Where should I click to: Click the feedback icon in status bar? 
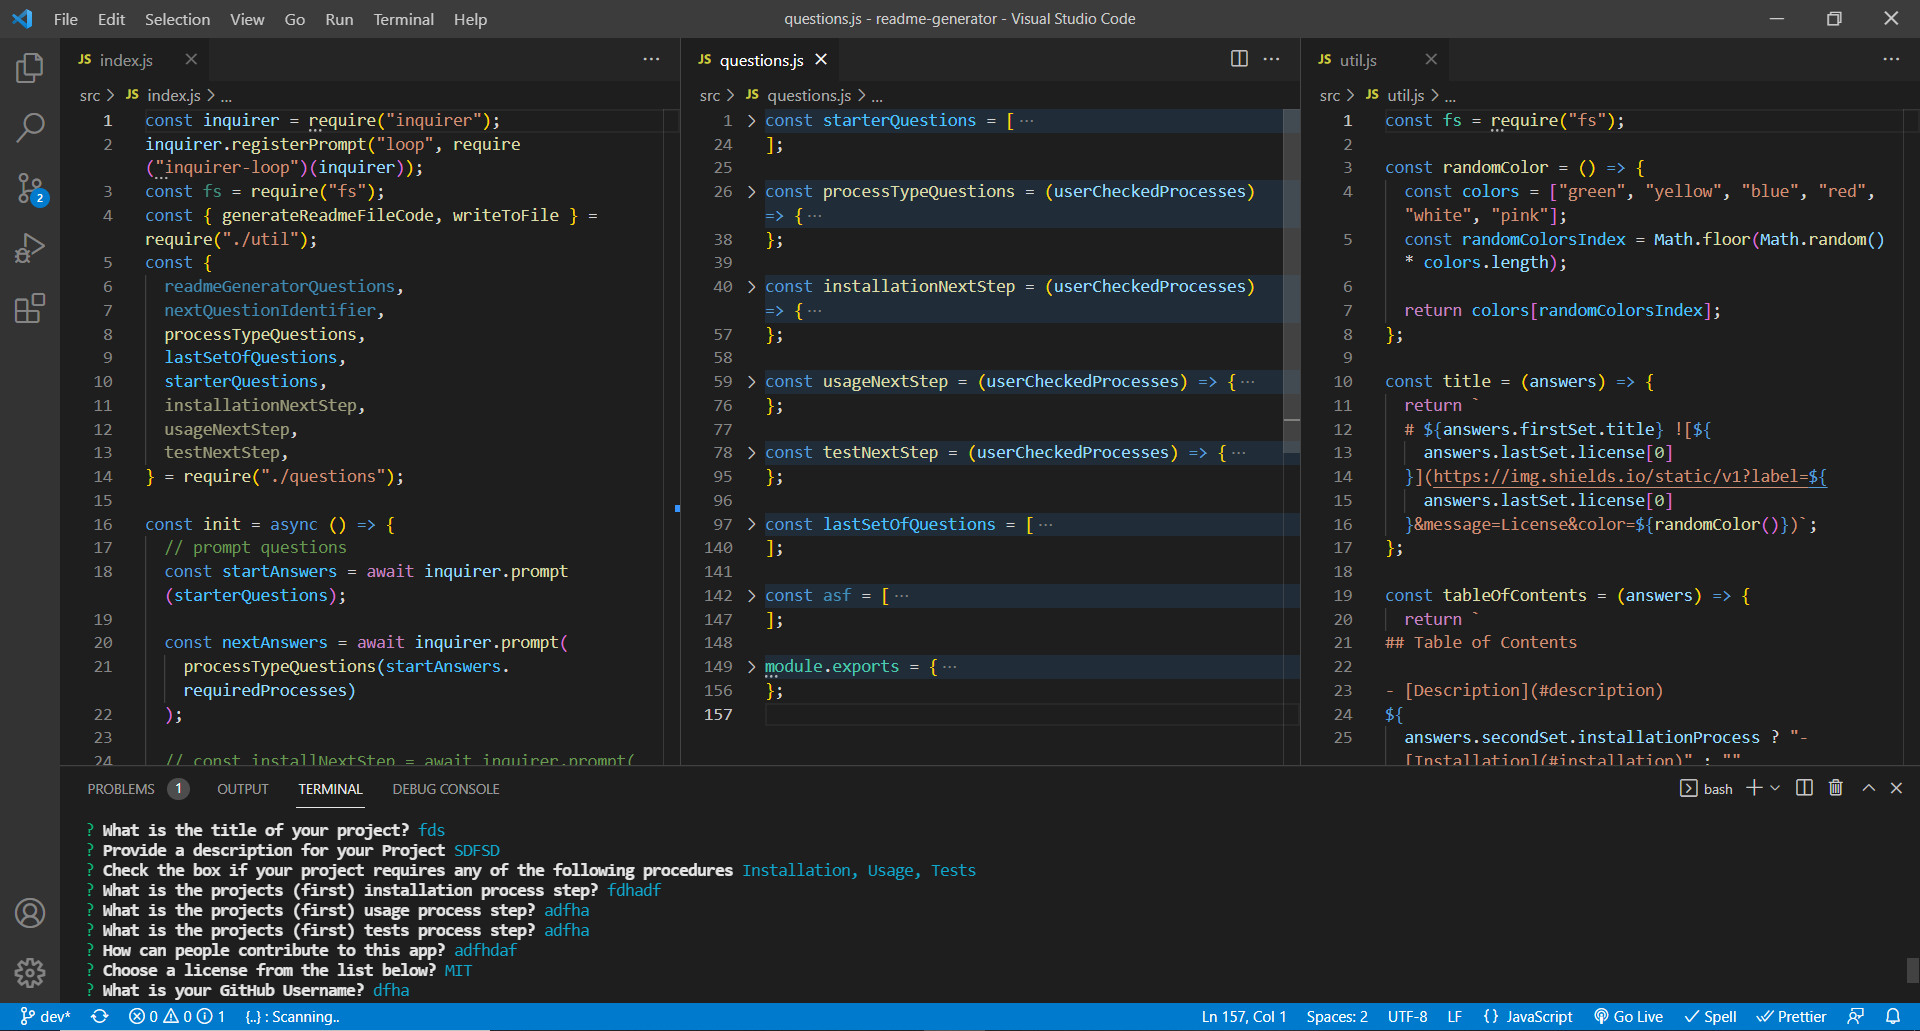pyautogui.click(x=1856, y=1017)
